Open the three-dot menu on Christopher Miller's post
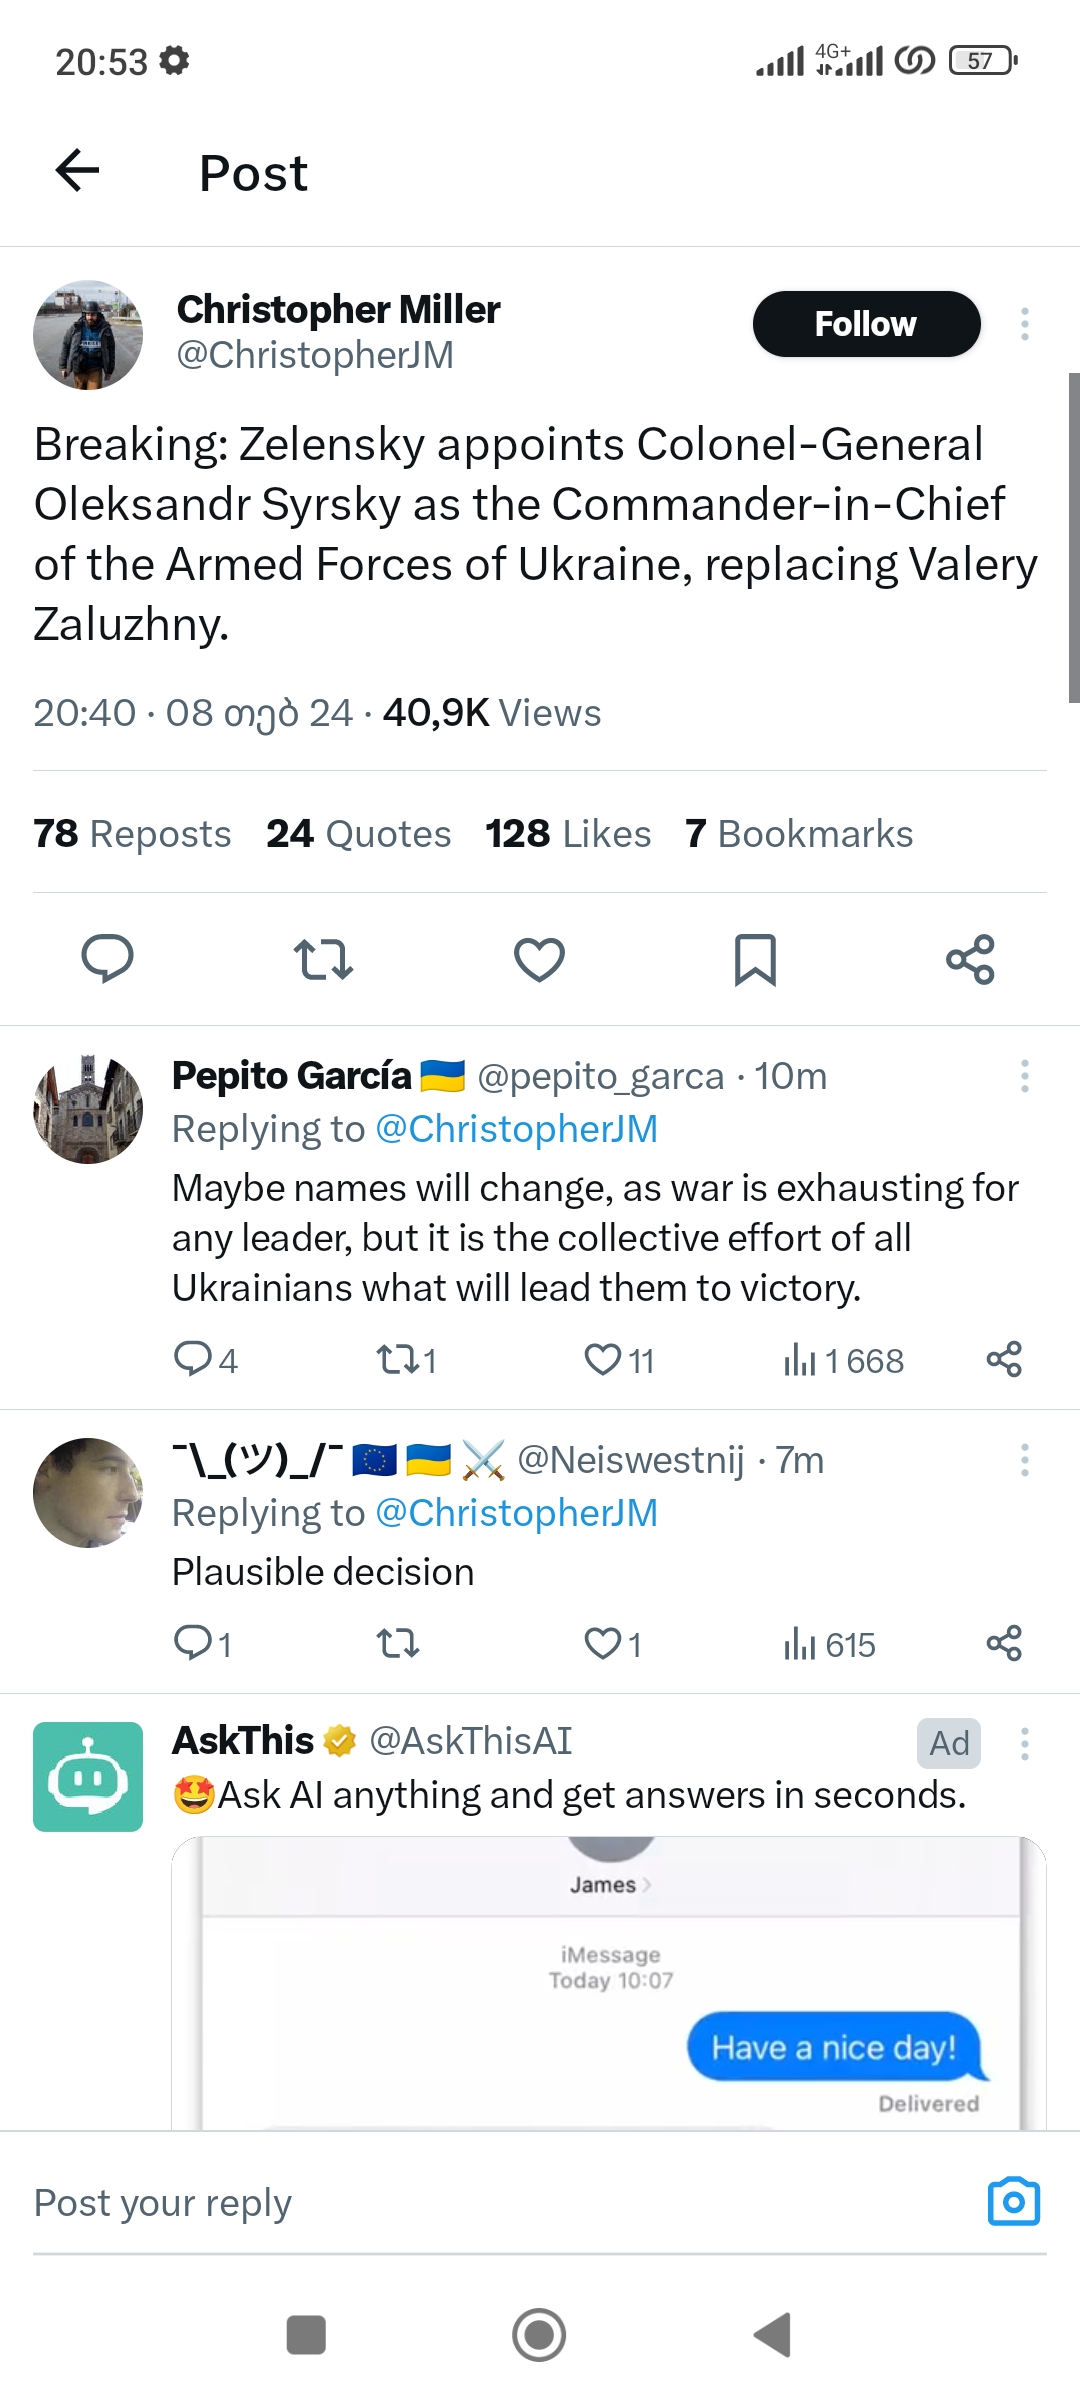The width and height of the screenshot is (1080, 2400). [x=1024, y=324]
